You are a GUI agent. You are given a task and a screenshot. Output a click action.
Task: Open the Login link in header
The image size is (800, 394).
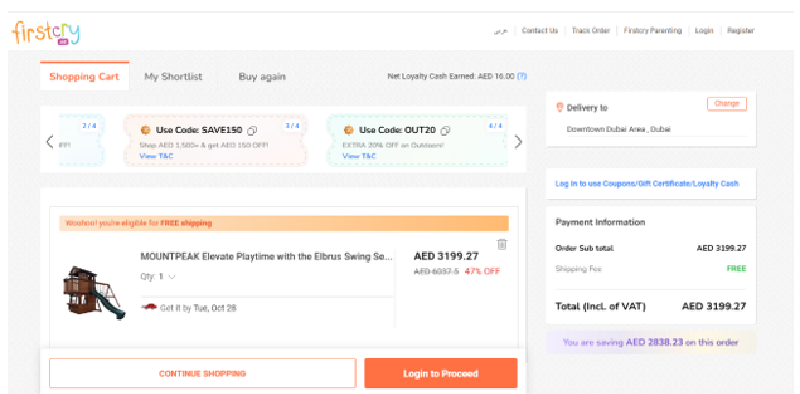coord(704,31)
